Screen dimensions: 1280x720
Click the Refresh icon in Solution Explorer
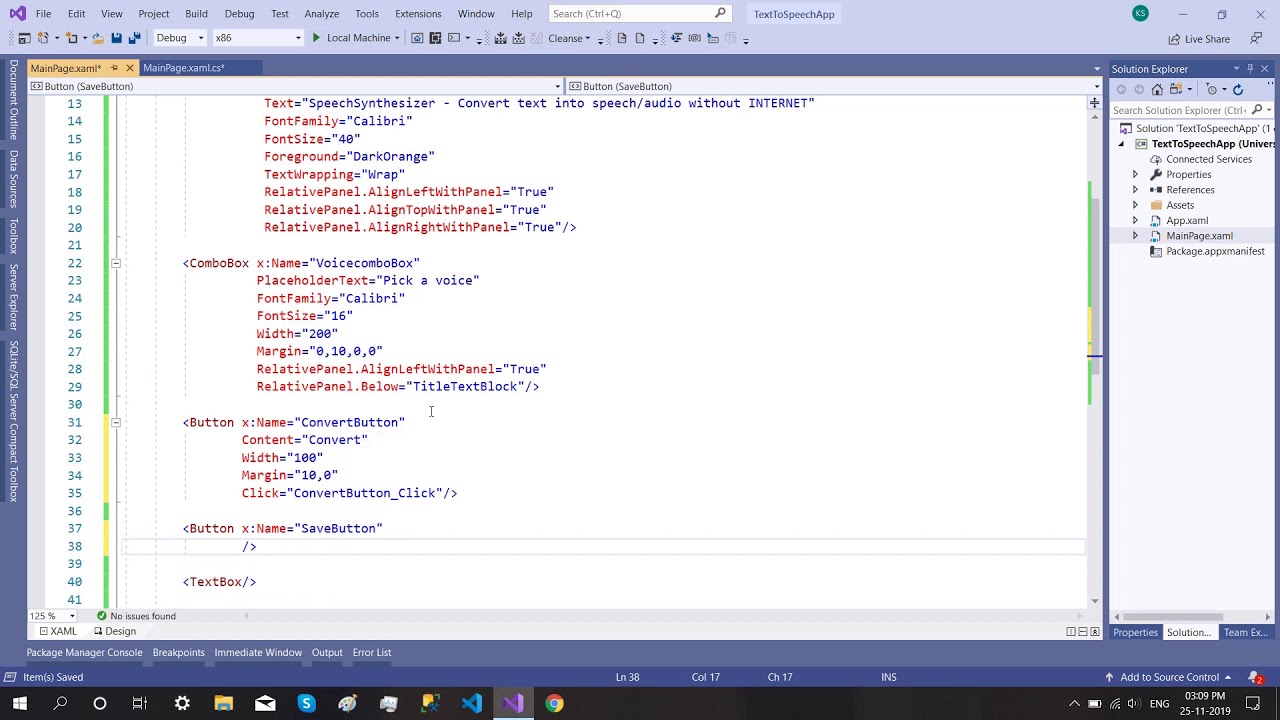click(x=1238, y=90)
